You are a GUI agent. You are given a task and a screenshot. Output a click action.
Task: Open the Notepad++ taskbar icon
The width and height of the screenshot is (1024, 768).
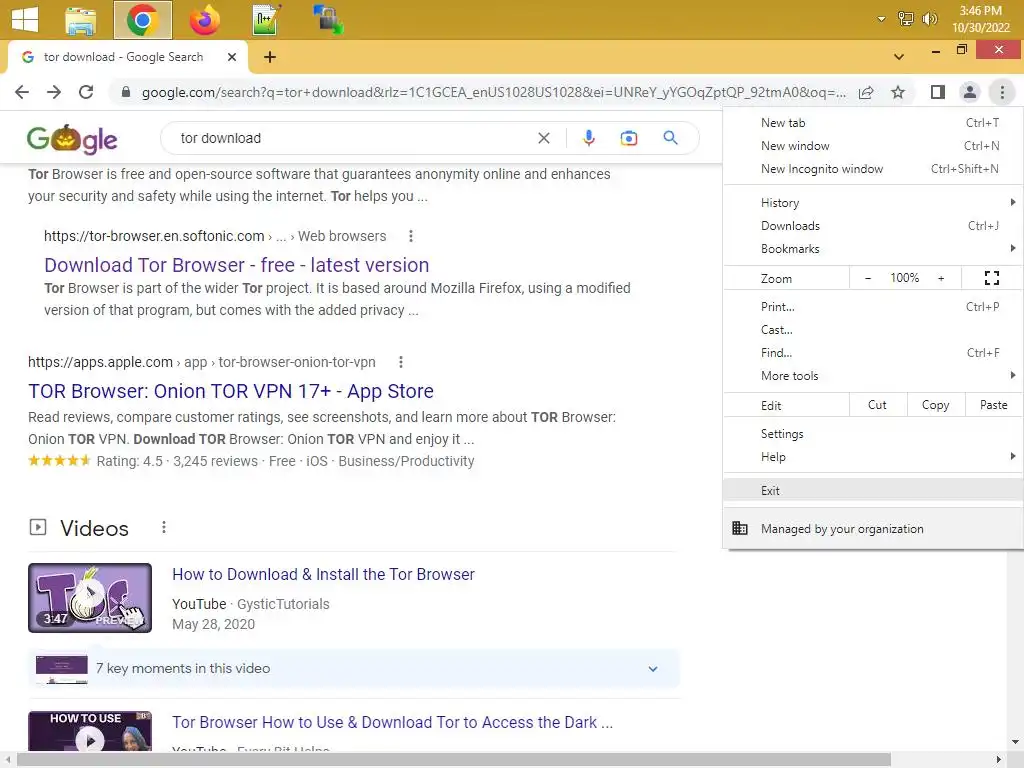point(266,20)
